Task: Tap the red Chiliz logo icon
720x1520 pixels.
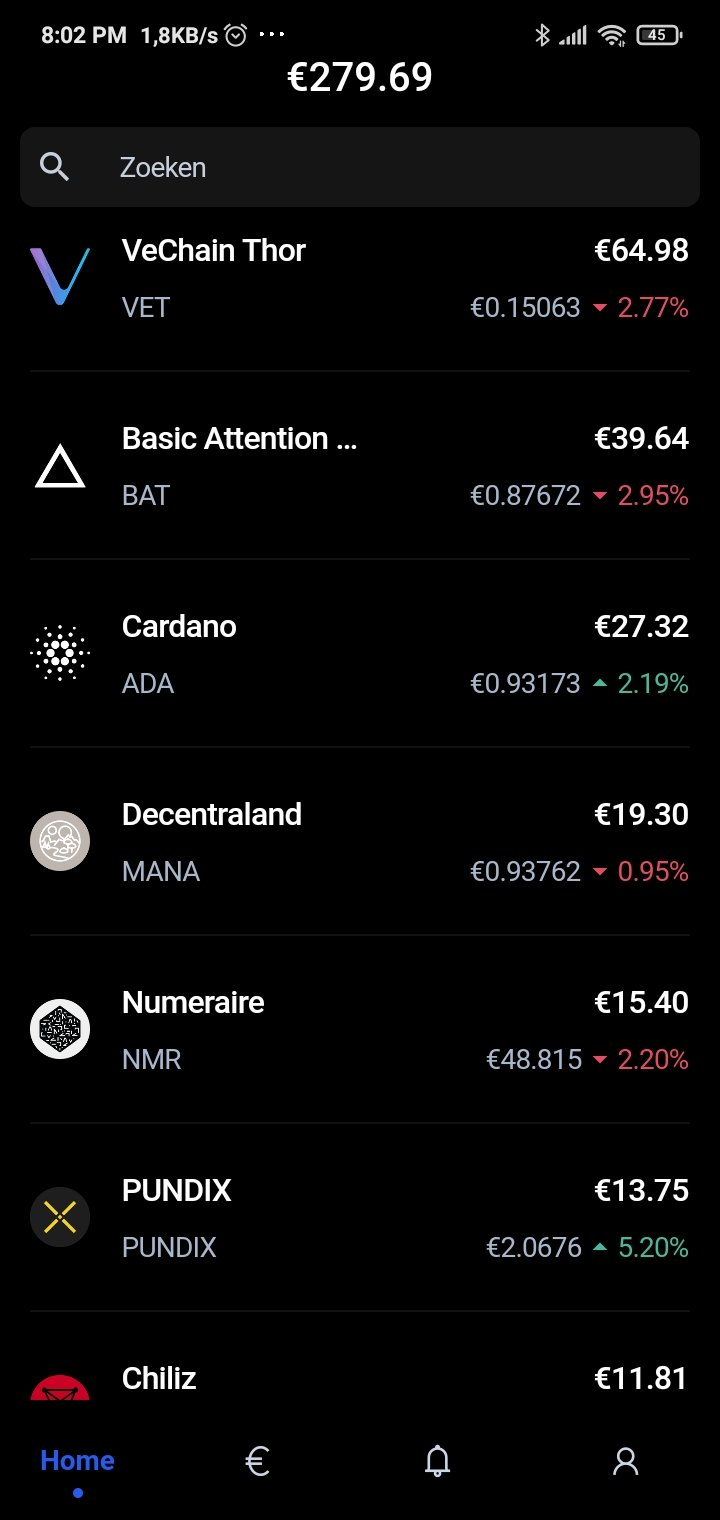Action: click(60, 1388)
